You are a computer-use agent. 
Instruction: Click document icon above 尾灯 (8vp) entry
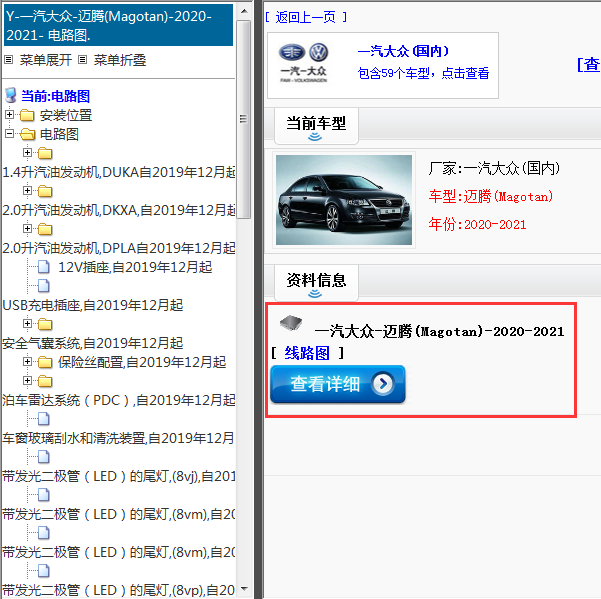pos(44,571)
